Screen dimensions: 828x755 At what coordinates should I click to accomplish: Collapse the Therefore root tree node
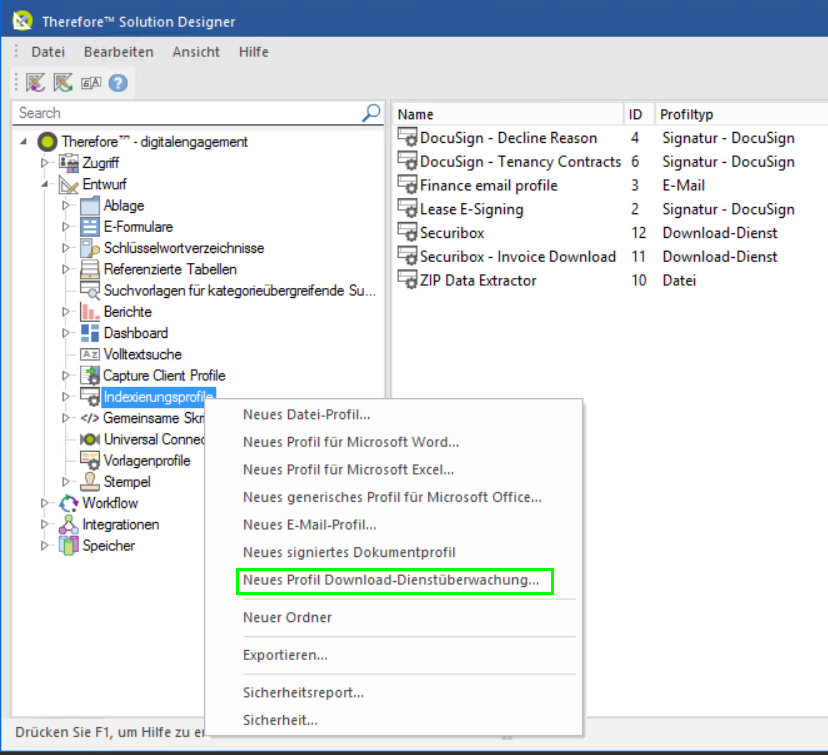pos(23,141)
